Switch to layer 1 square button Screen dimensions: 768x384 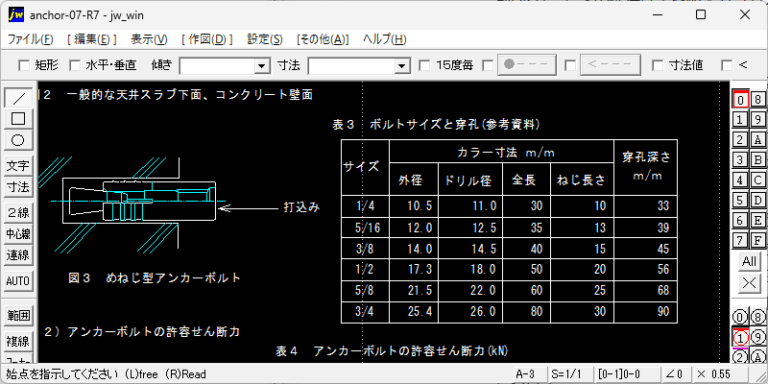point(740,120)
